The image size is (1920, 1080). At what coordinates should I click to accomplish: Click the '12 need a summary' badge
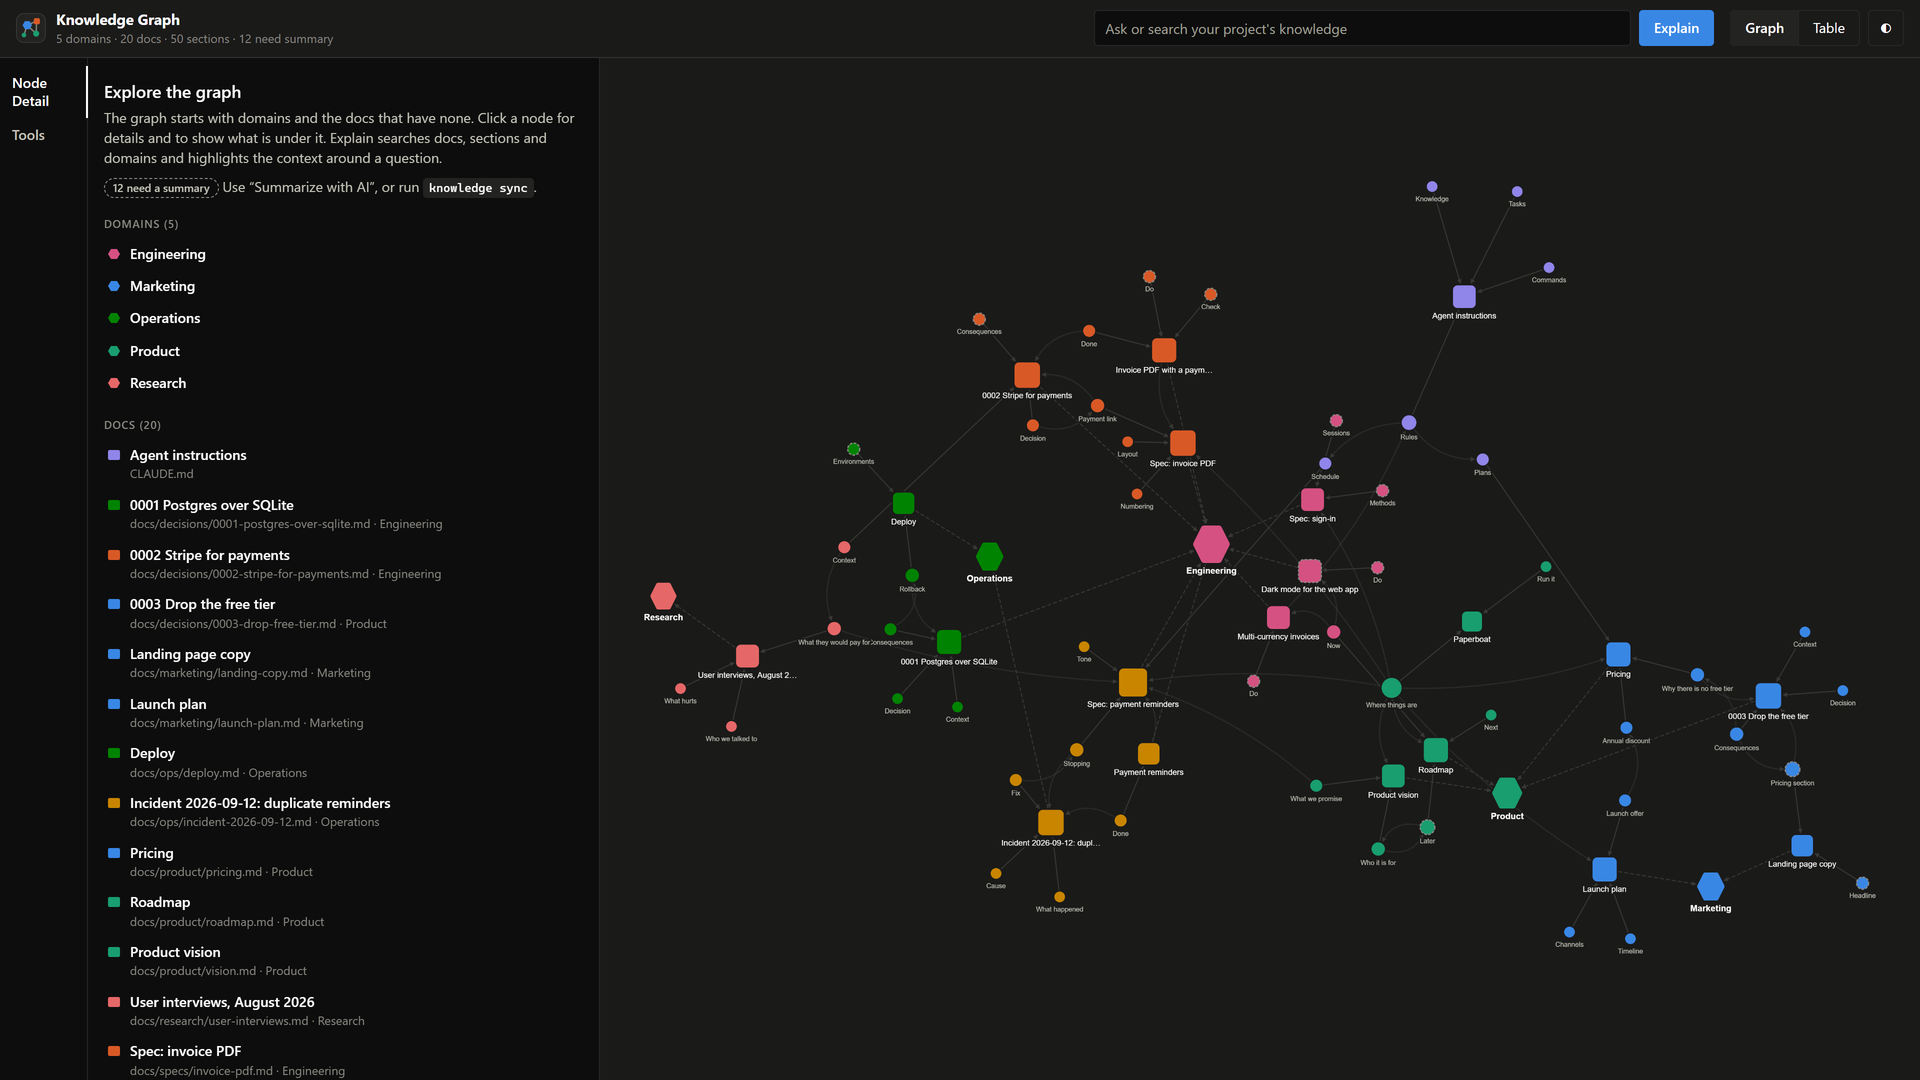161,188
